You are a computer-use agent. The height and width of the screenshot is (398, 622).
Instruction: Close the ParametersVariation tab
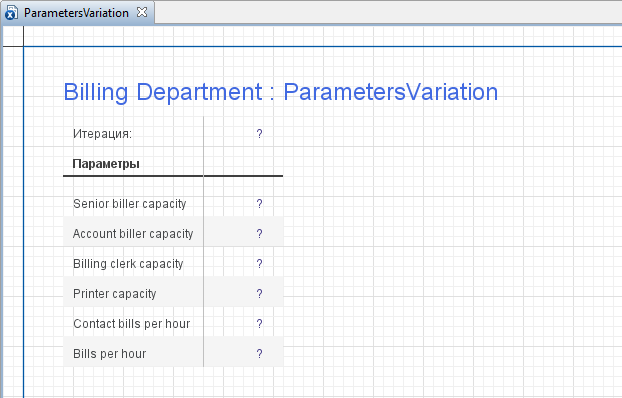[142, 12]
